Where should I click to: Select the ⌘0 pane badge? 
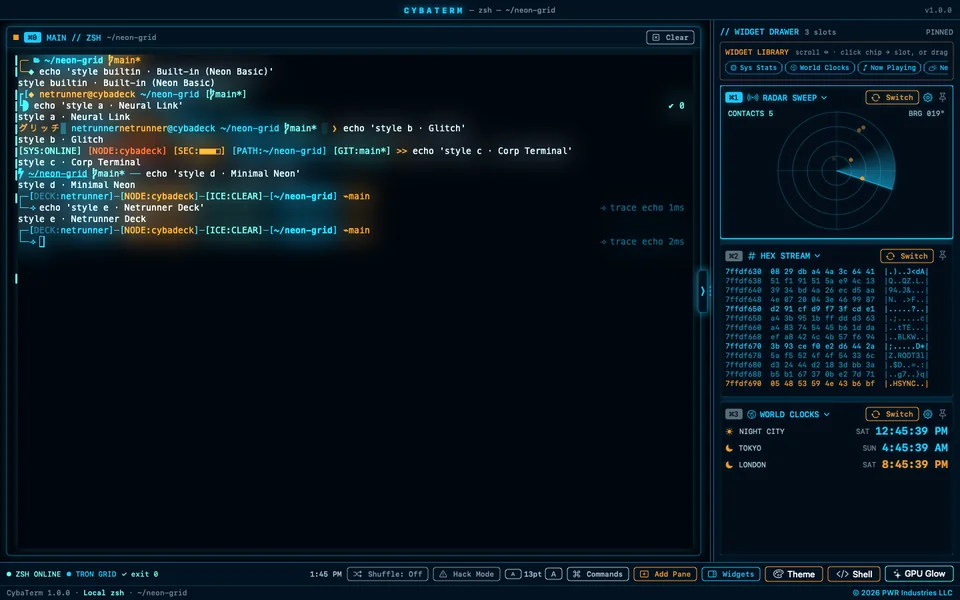click(32, 37)
